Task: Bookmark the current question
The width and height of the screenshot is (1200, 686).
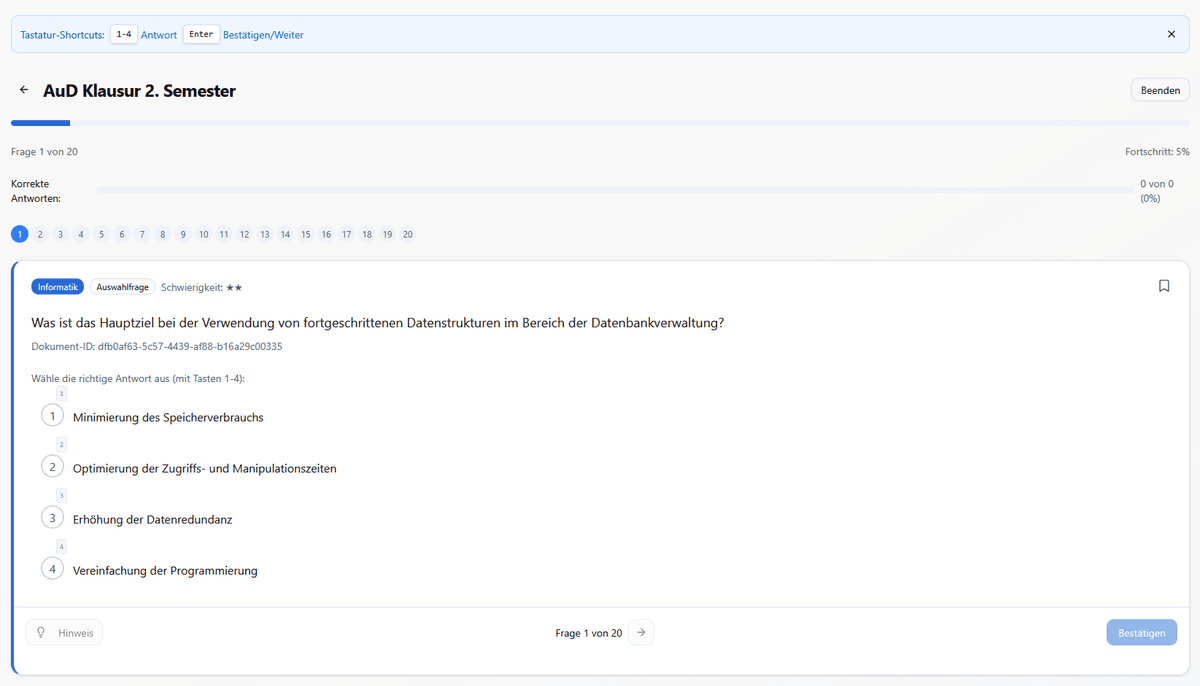Action: coord(1164,286)
